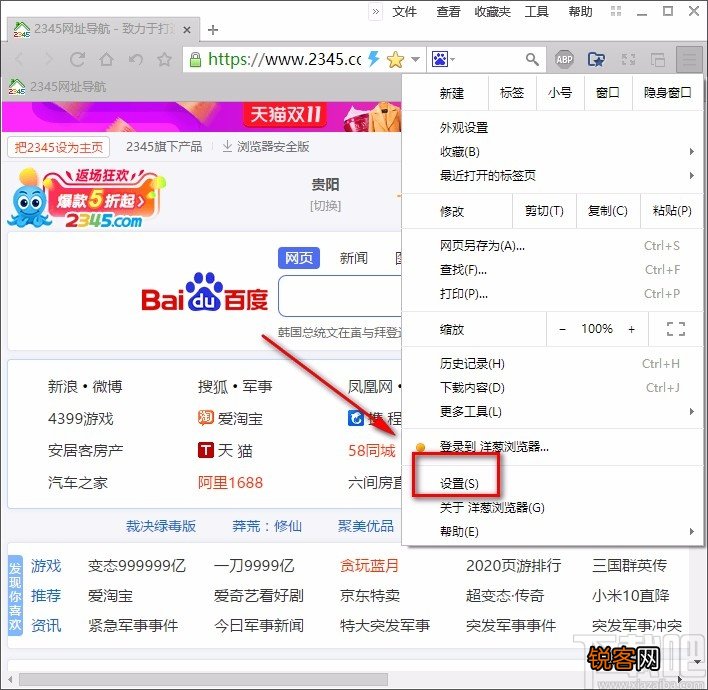Image resolution: width=708 pixels, height=690 pixels.
Task: Click the horizontal scrollbar thumb
Action: point(203,679)
